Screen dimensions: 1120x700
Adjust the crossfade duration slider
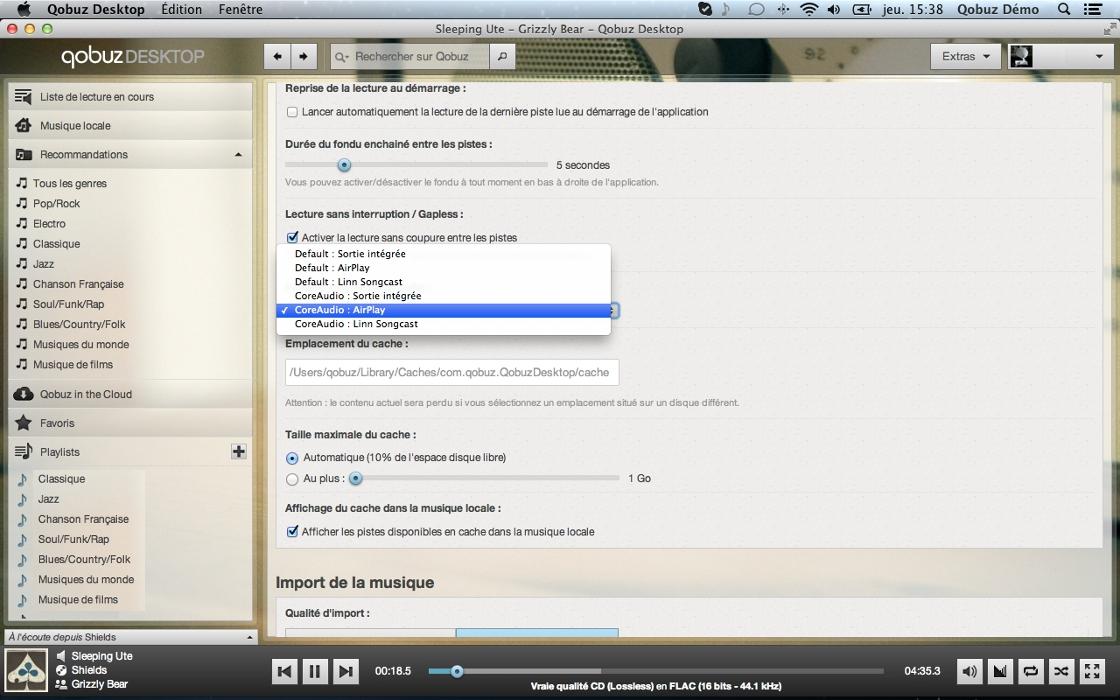coord(344,165)
